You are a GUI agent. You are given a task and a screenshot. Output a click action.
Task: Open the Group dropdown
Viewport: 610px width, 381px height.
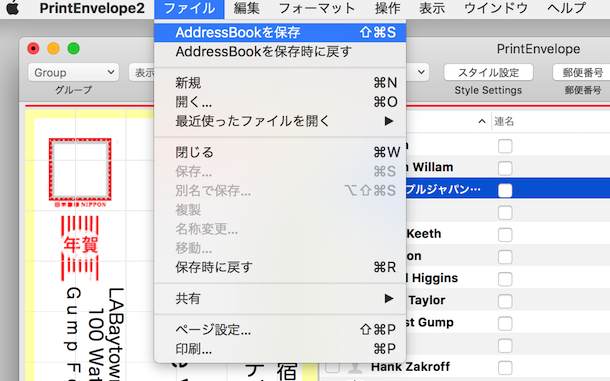click(73, 72)
